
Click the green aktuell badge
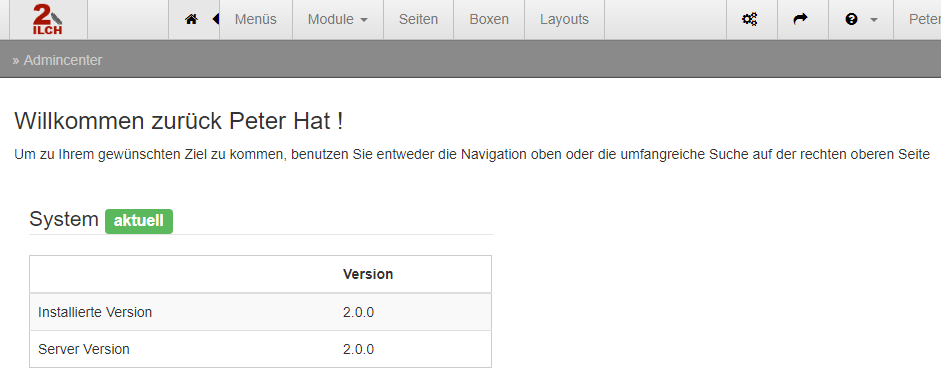click(139, 221)
